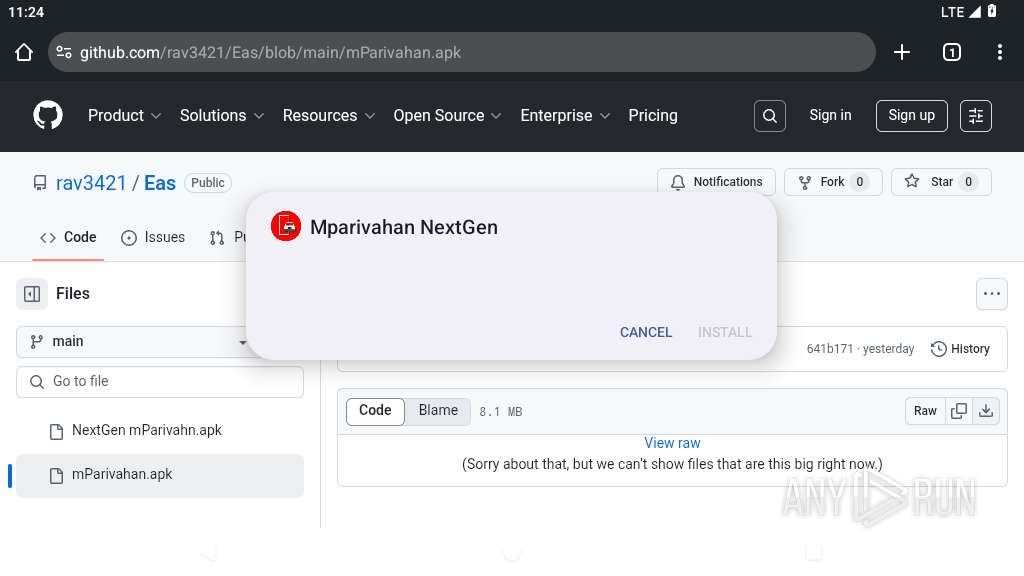Open the 641b171 commit link
This screenshot has width=1024, height=576.
click(829, 349)
